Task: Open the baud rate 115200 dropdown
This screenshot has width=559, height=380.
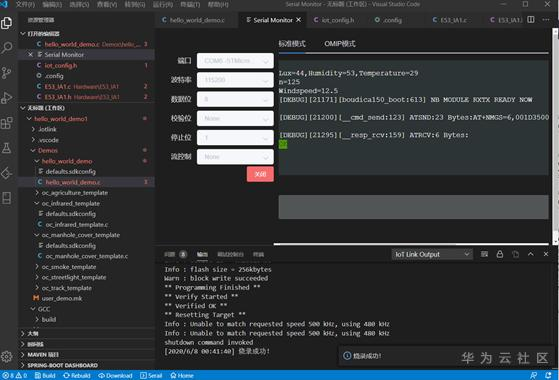Action: 235,80
